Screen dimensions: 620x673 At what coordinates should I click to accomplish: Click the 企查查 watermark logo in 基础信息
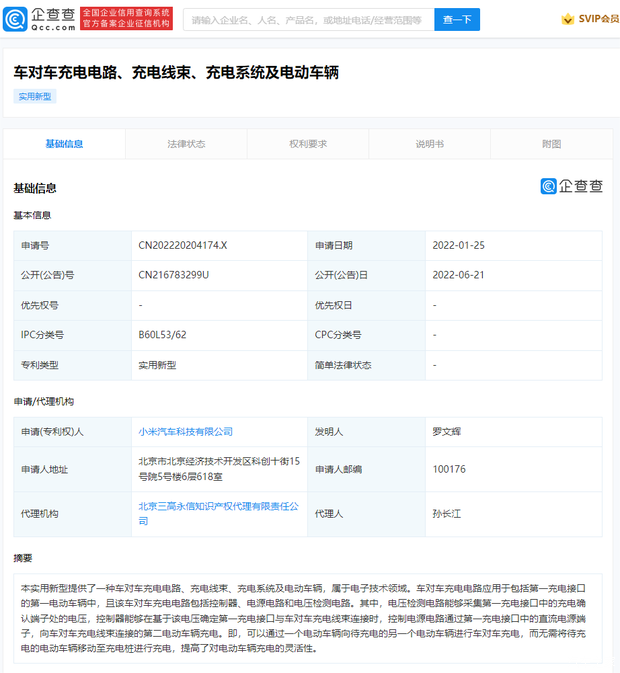pyautogui.click(x=572, y=186)
